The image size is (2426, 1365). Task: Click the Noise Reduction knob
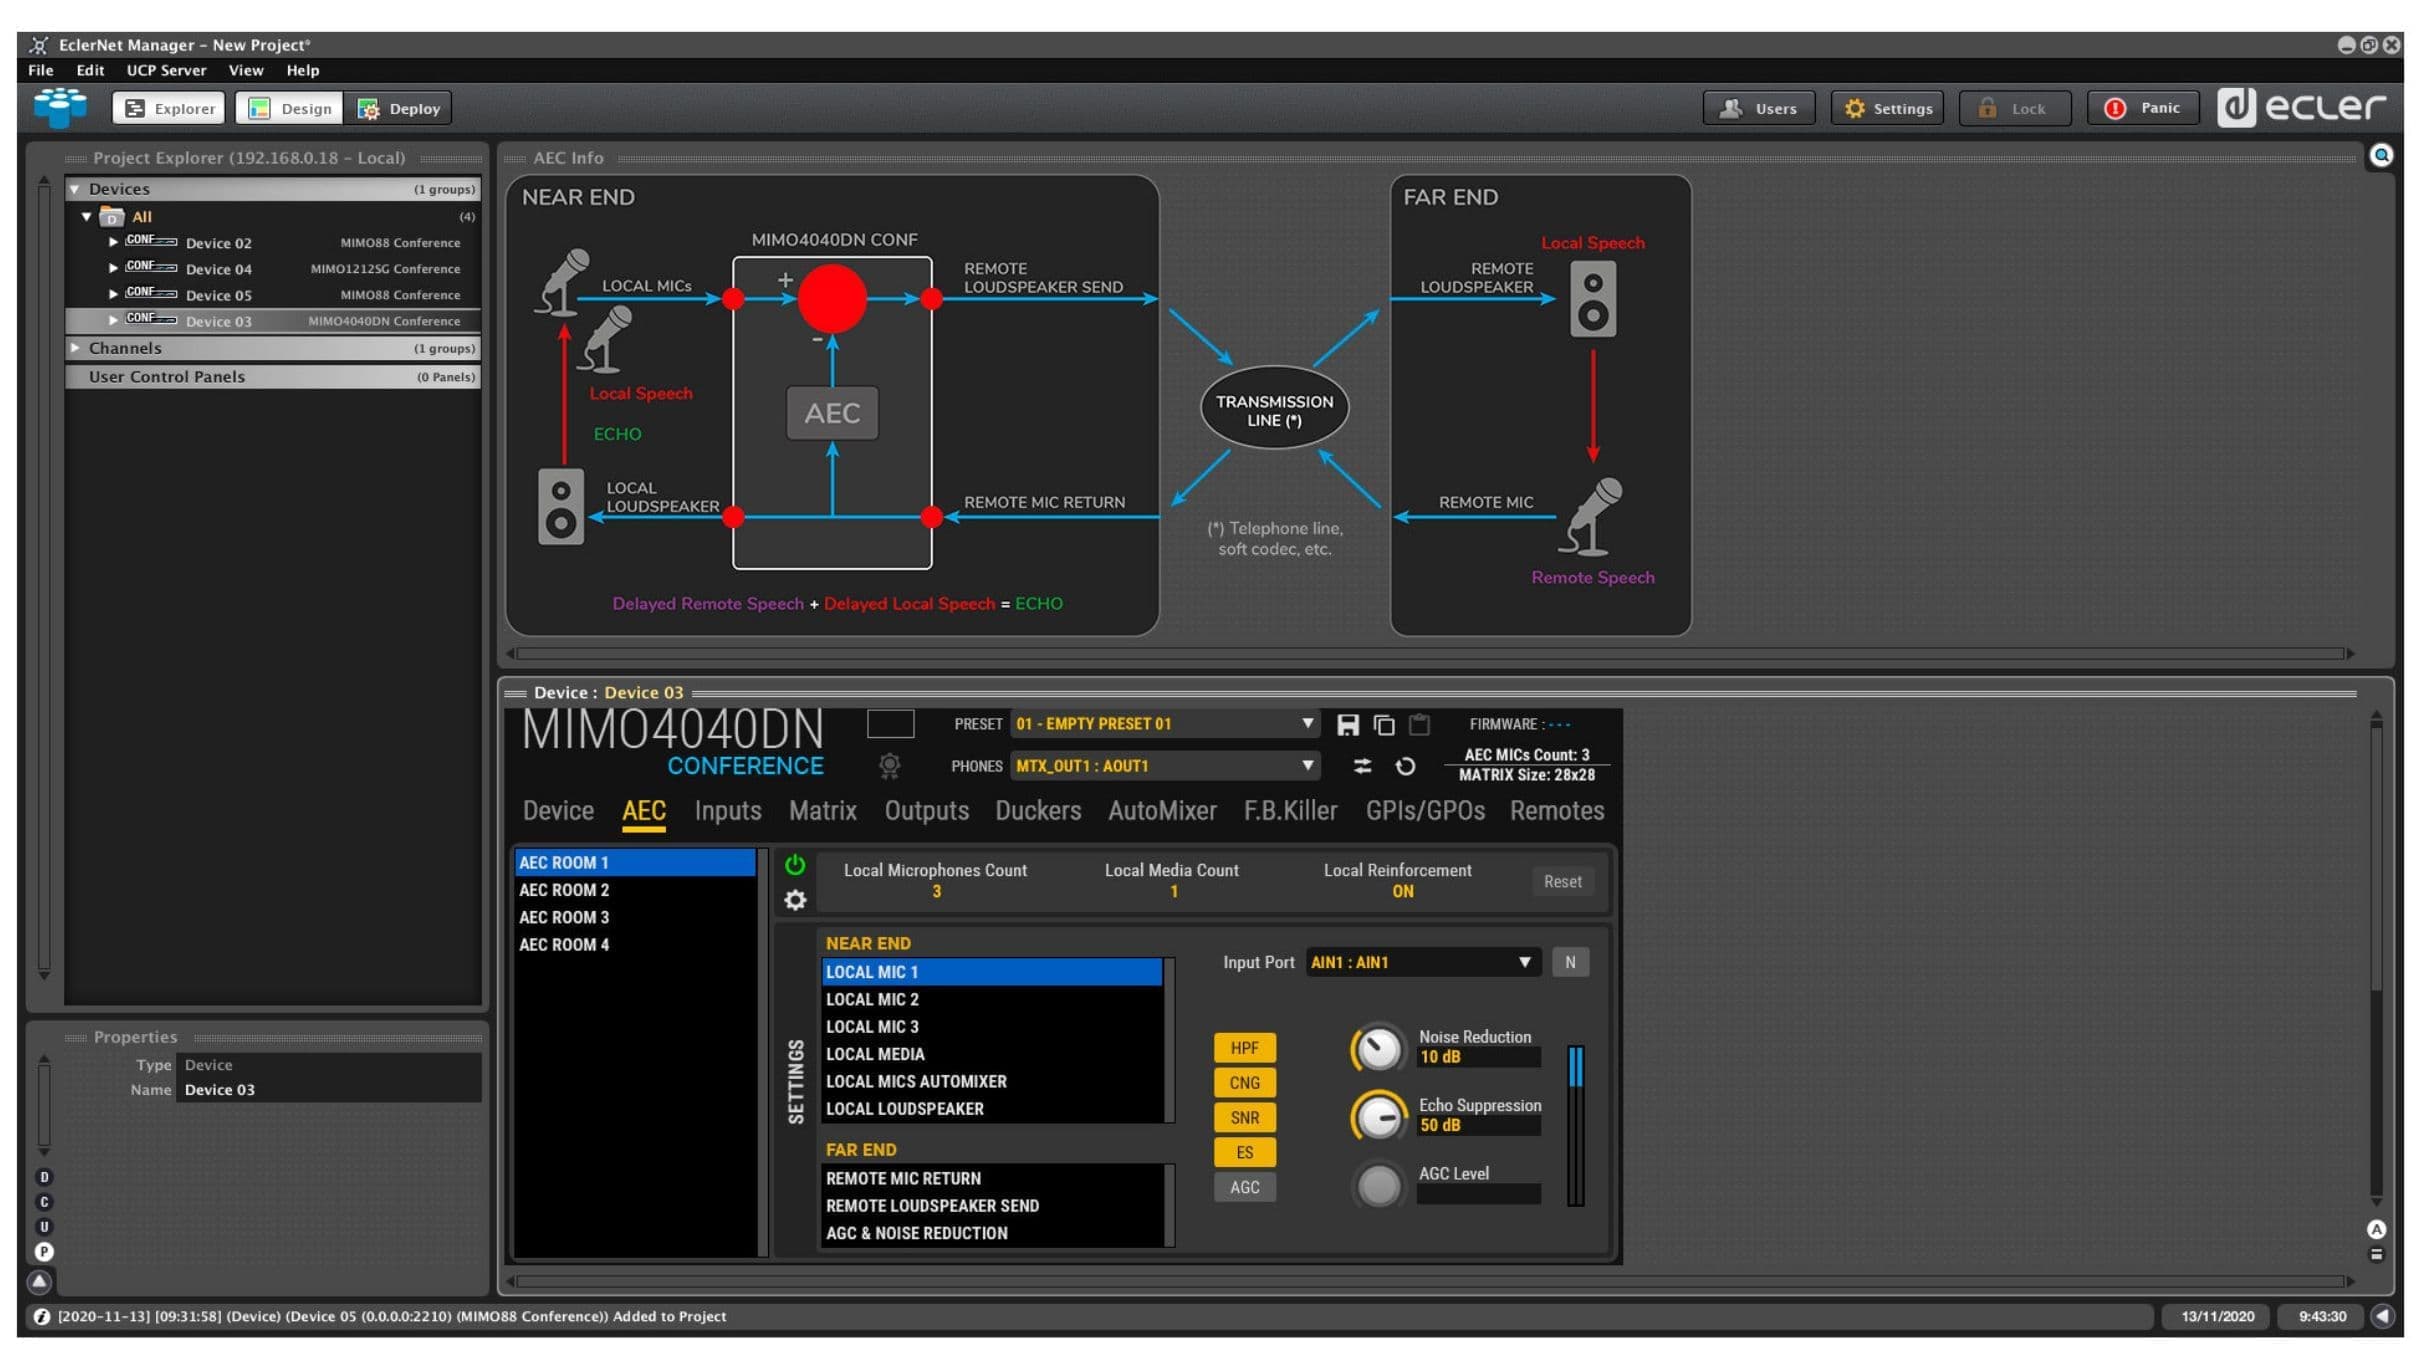[x=1379, y=1049]
